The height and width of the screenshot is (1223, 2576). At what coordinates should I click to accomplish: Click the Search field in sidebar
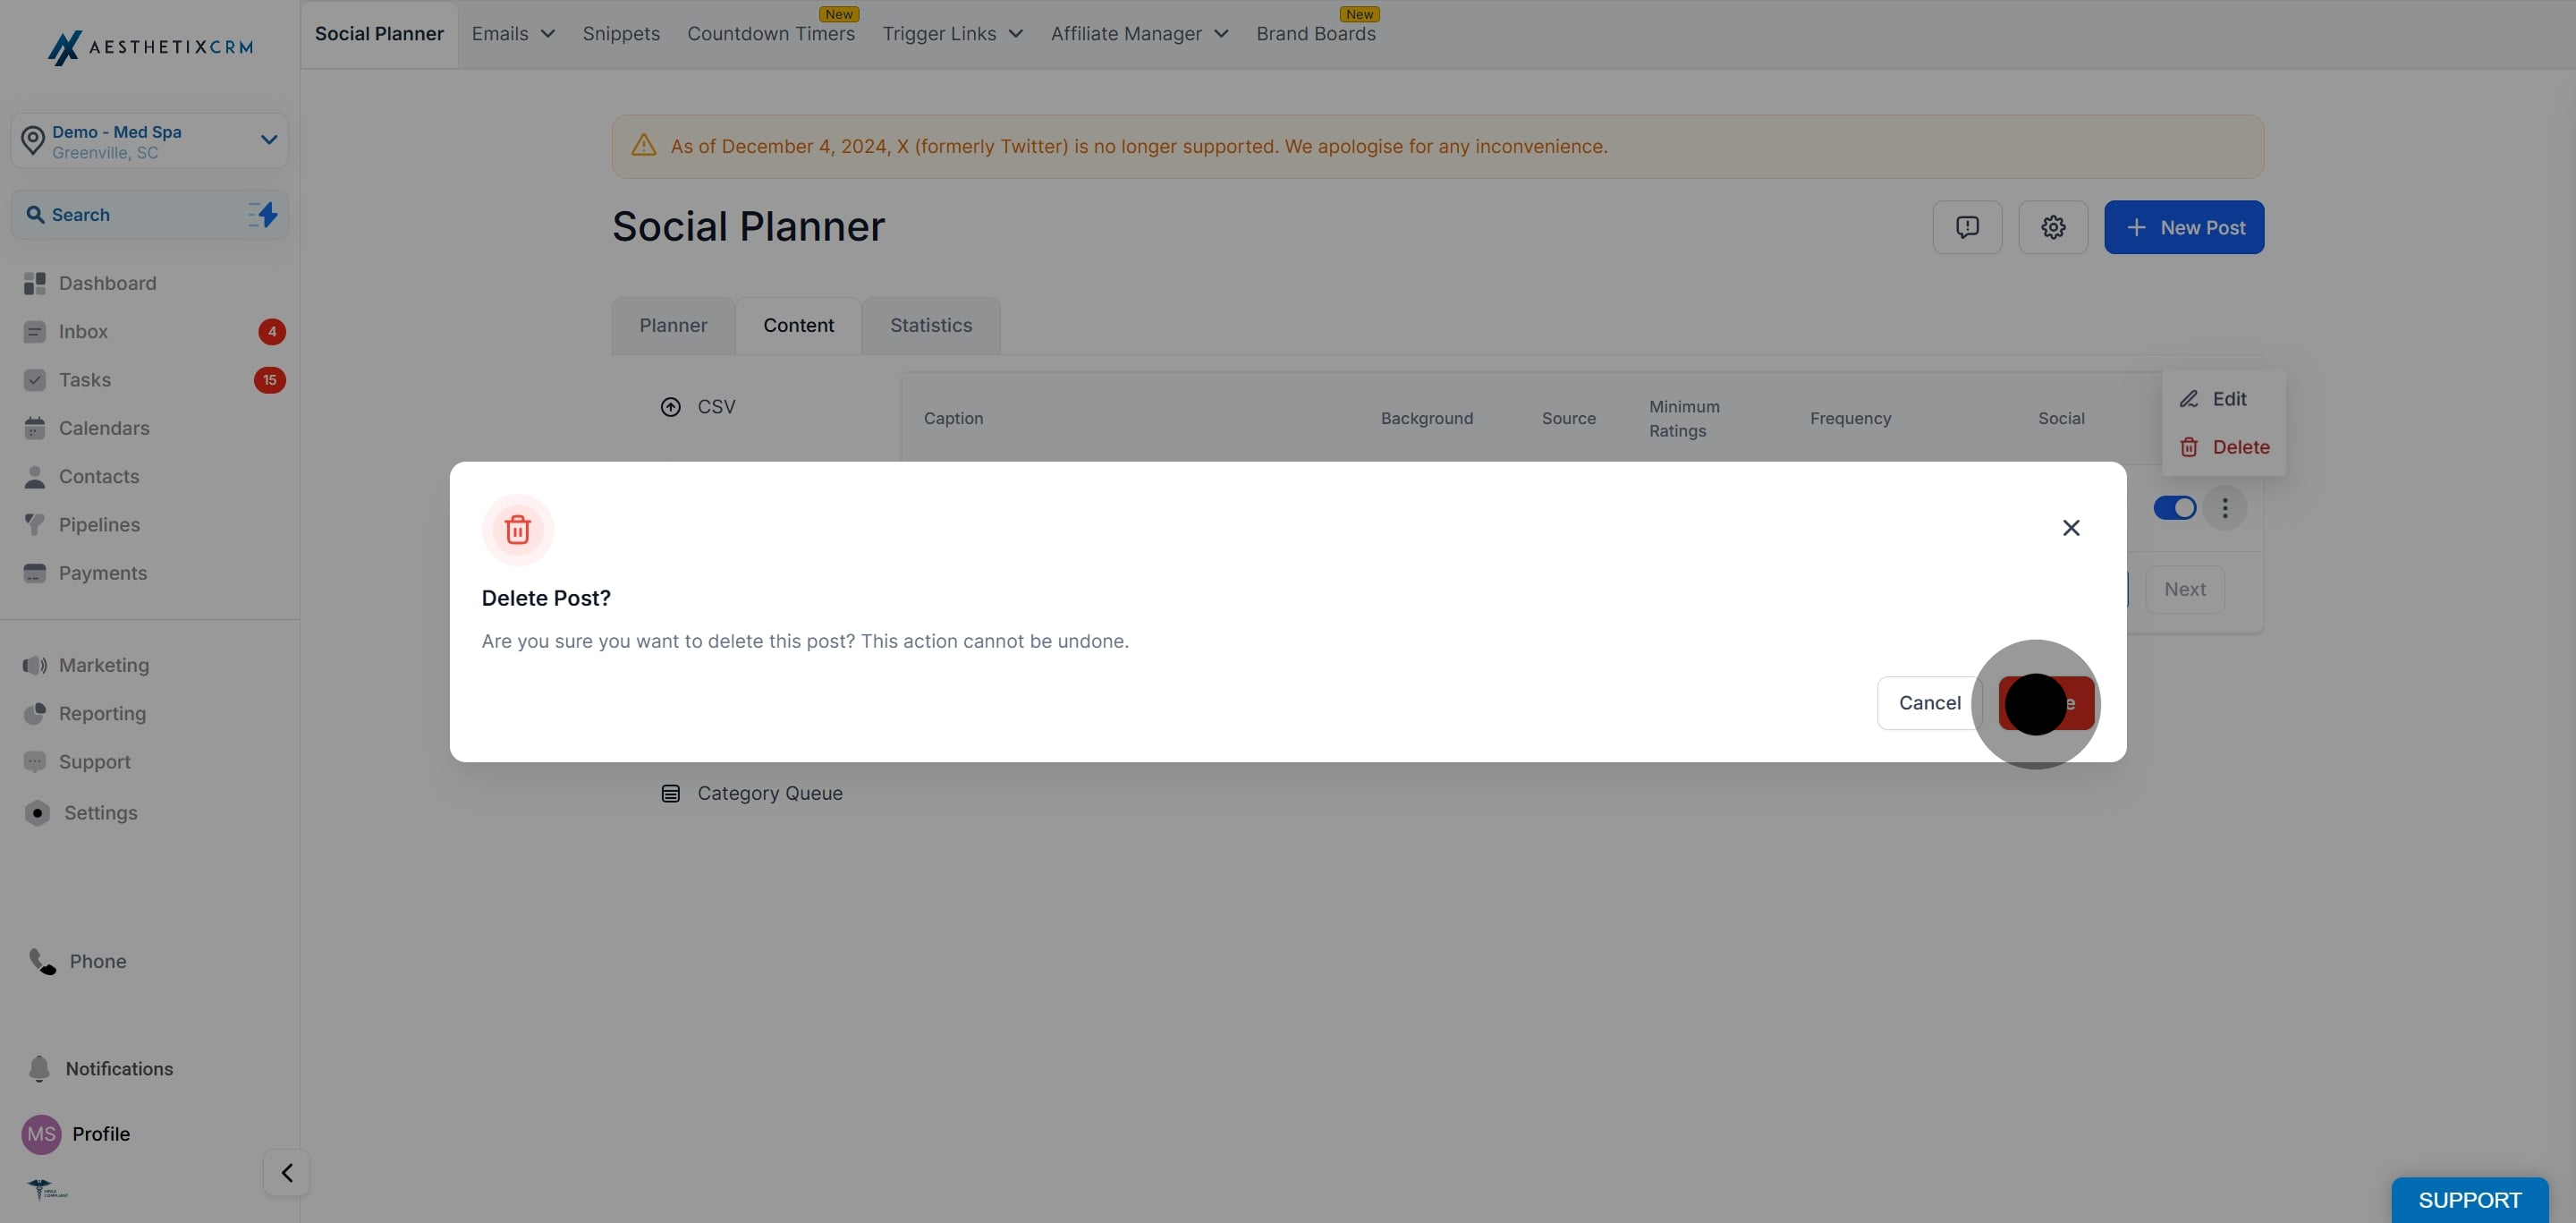149,215
